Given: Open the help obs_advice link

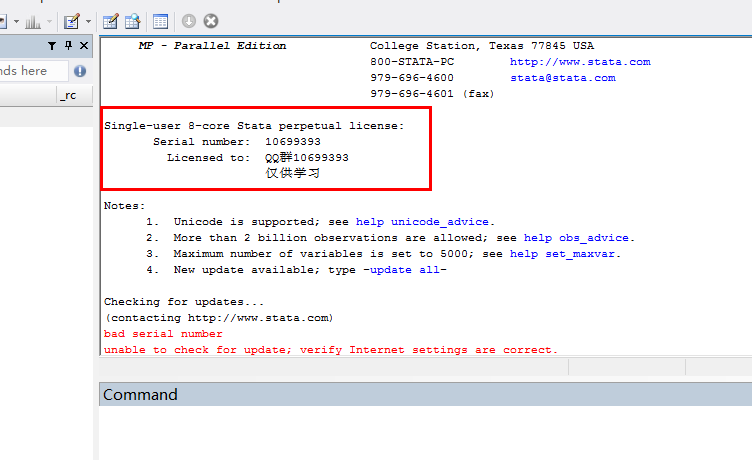Looking at the screenshot, I should [x=576, y=238].
